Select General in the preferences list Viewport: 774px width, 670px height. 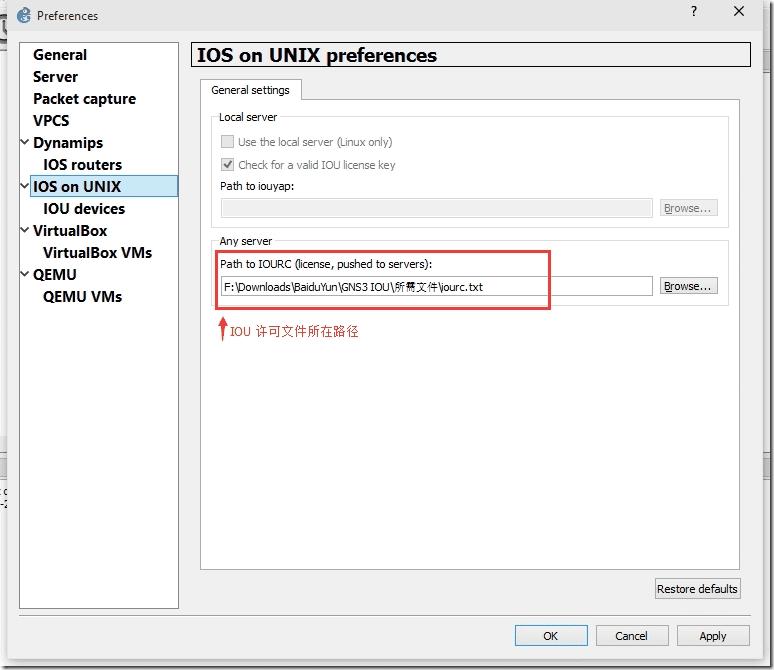tap(60, 55)
